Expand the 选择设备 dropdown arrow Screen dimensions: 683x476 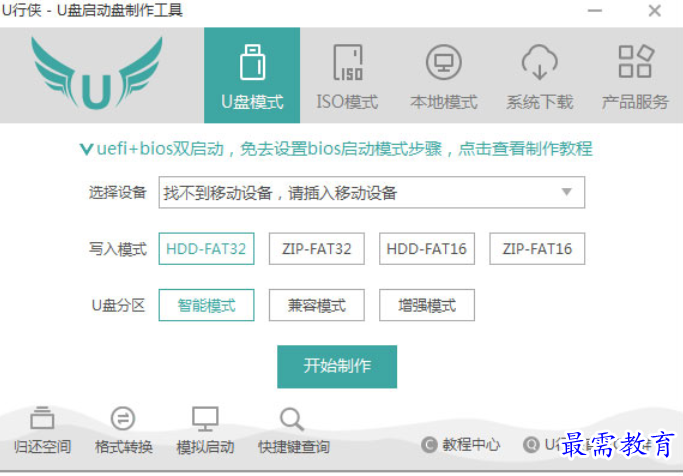point(566,192)
